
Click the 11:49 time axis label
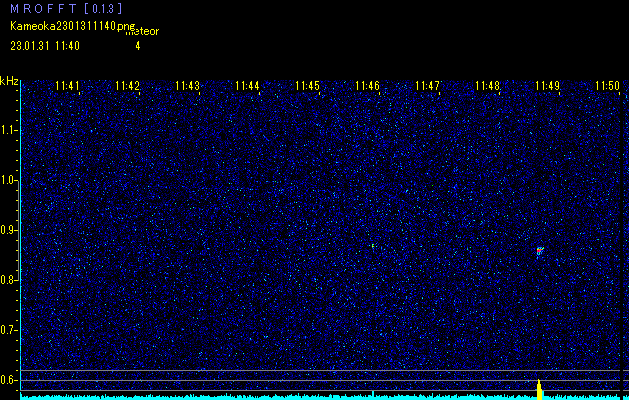pos(548,86)
